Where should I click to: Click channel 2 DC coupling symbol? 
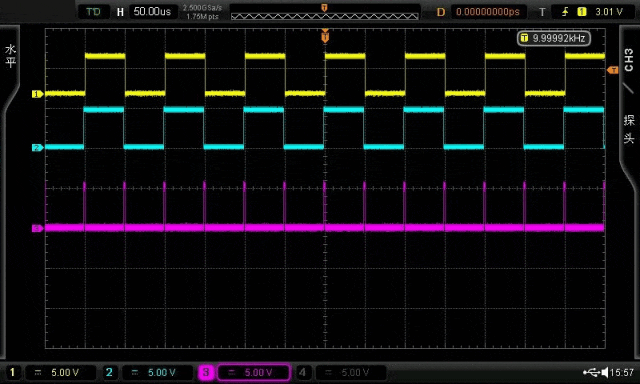[135, 373]
